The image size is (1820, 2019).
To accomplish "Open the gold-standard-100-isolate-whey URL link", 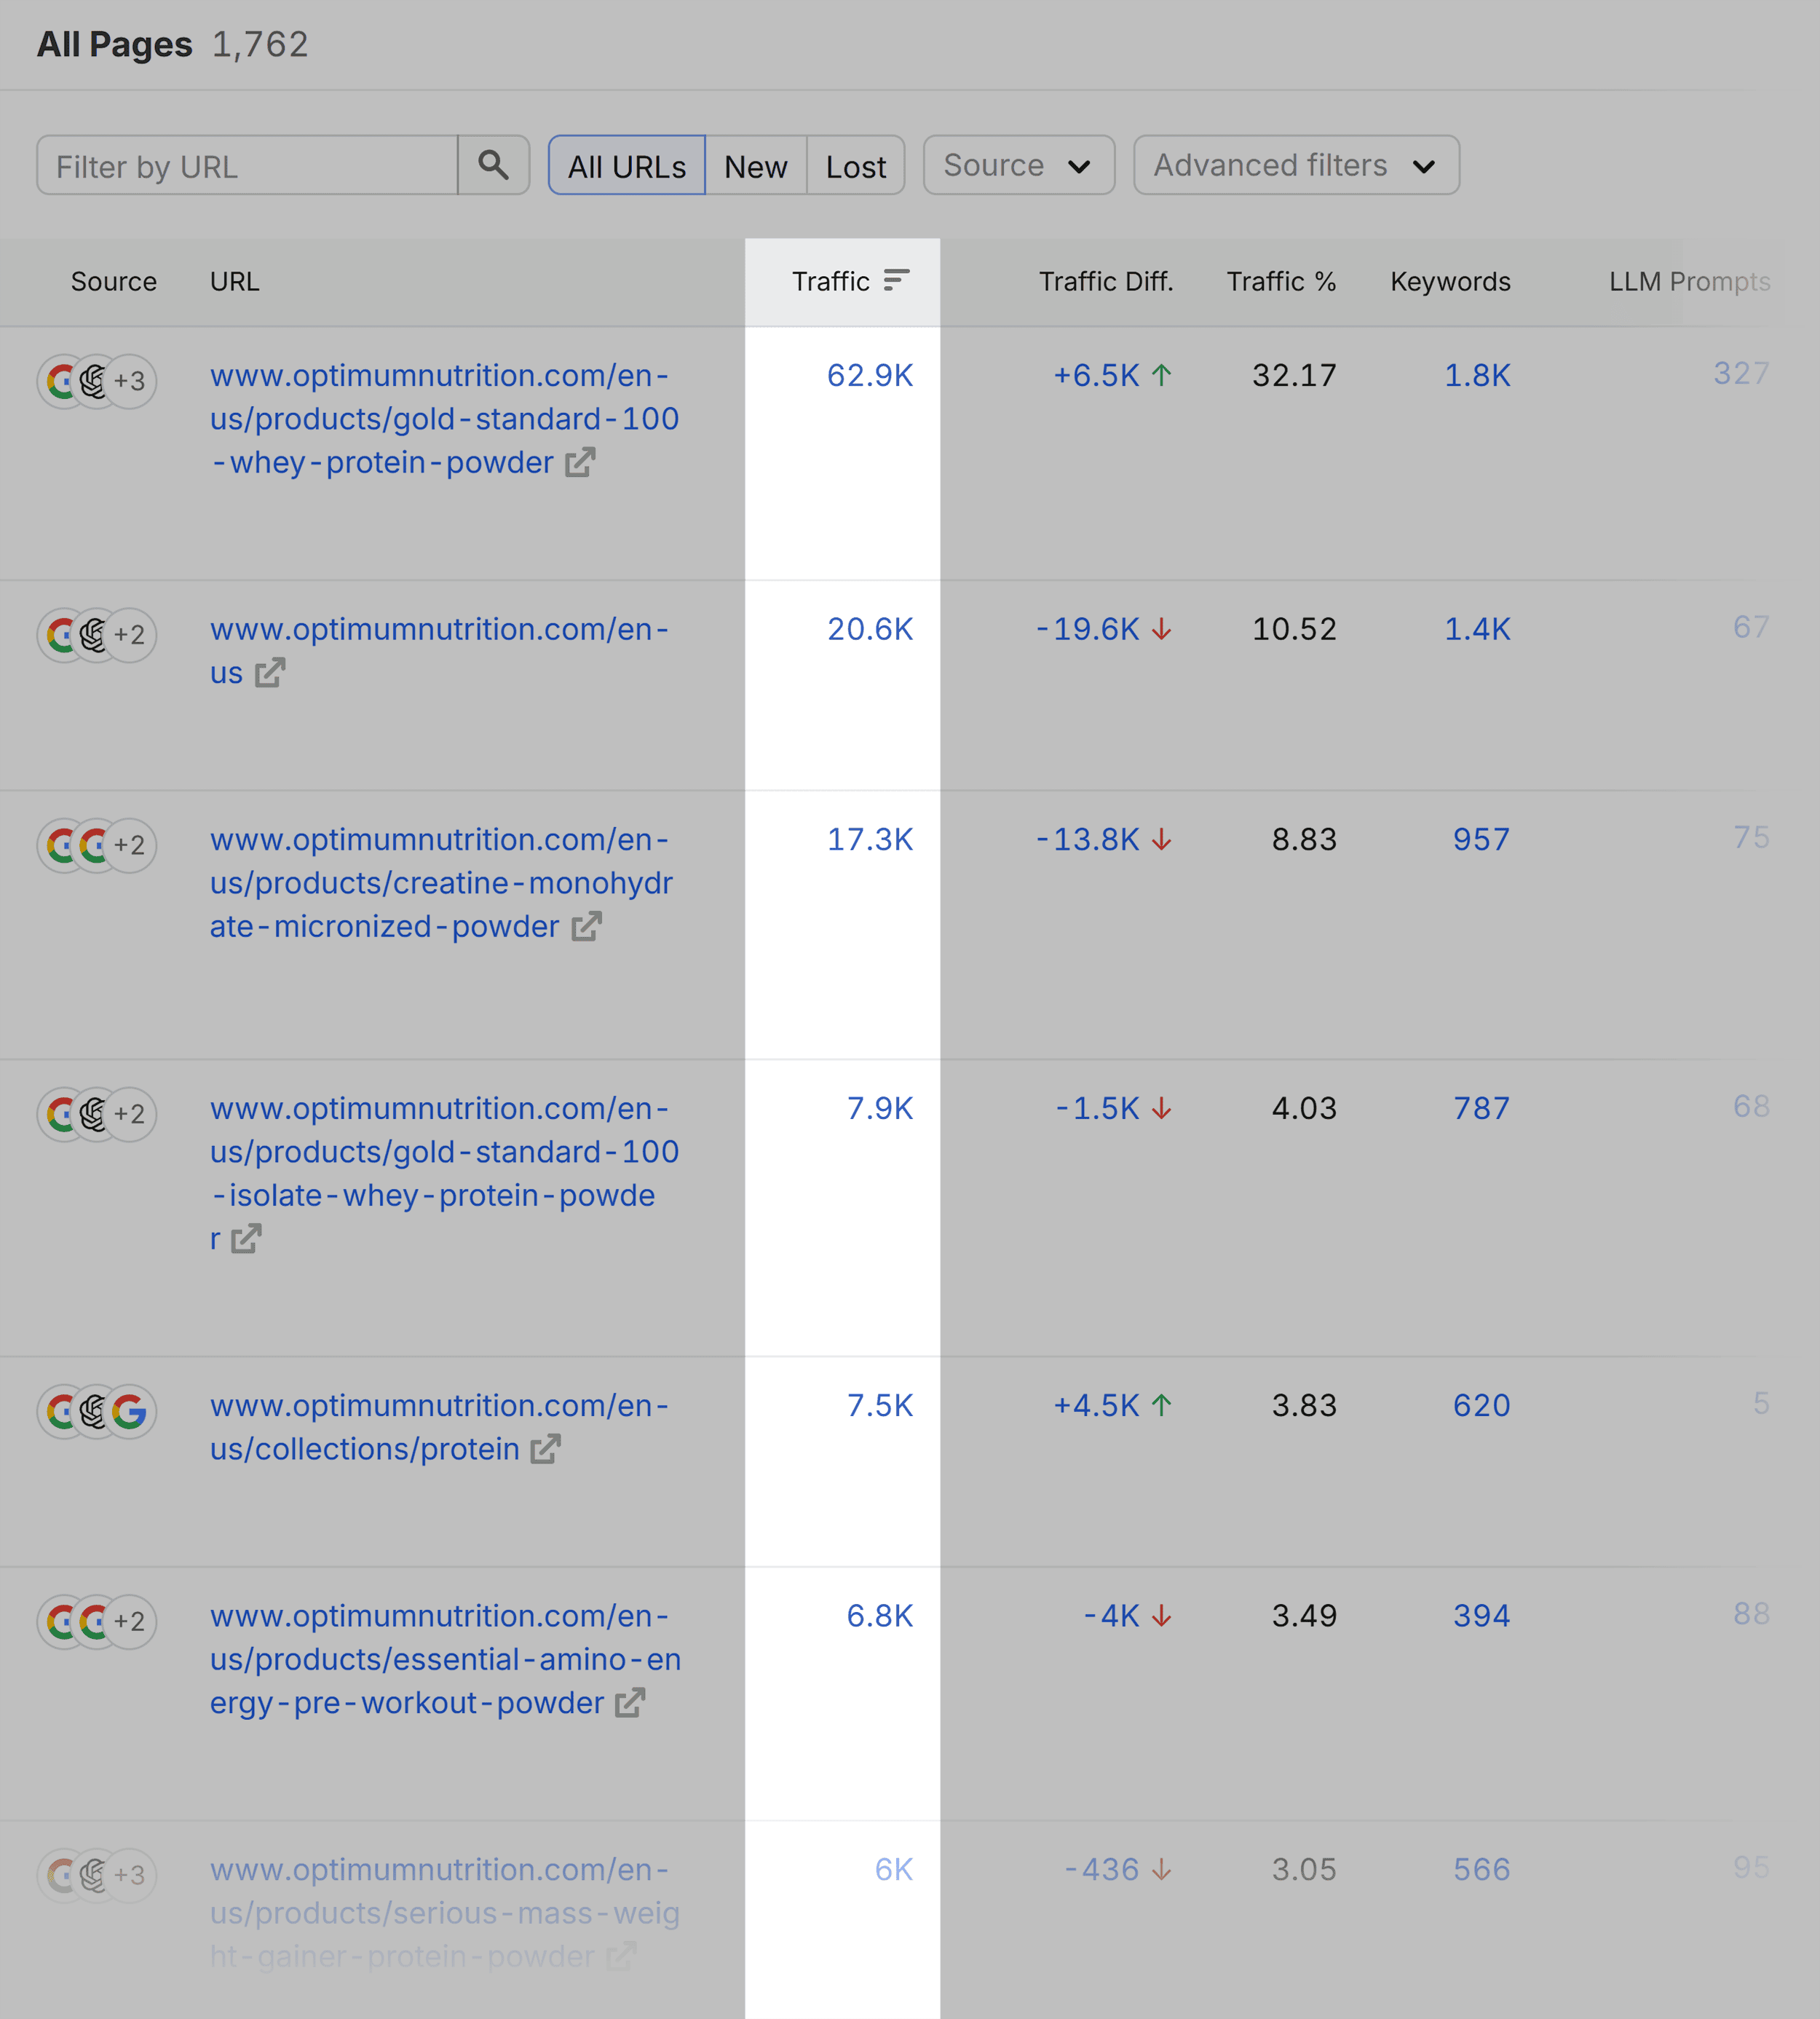I will coord(444,1173).
